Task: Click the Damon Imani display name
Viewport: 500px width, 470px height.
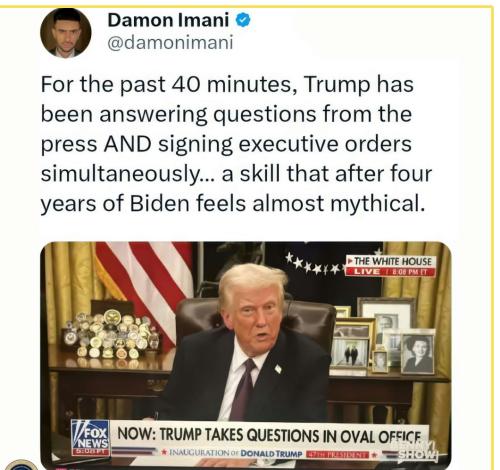Action: (168, 20)
